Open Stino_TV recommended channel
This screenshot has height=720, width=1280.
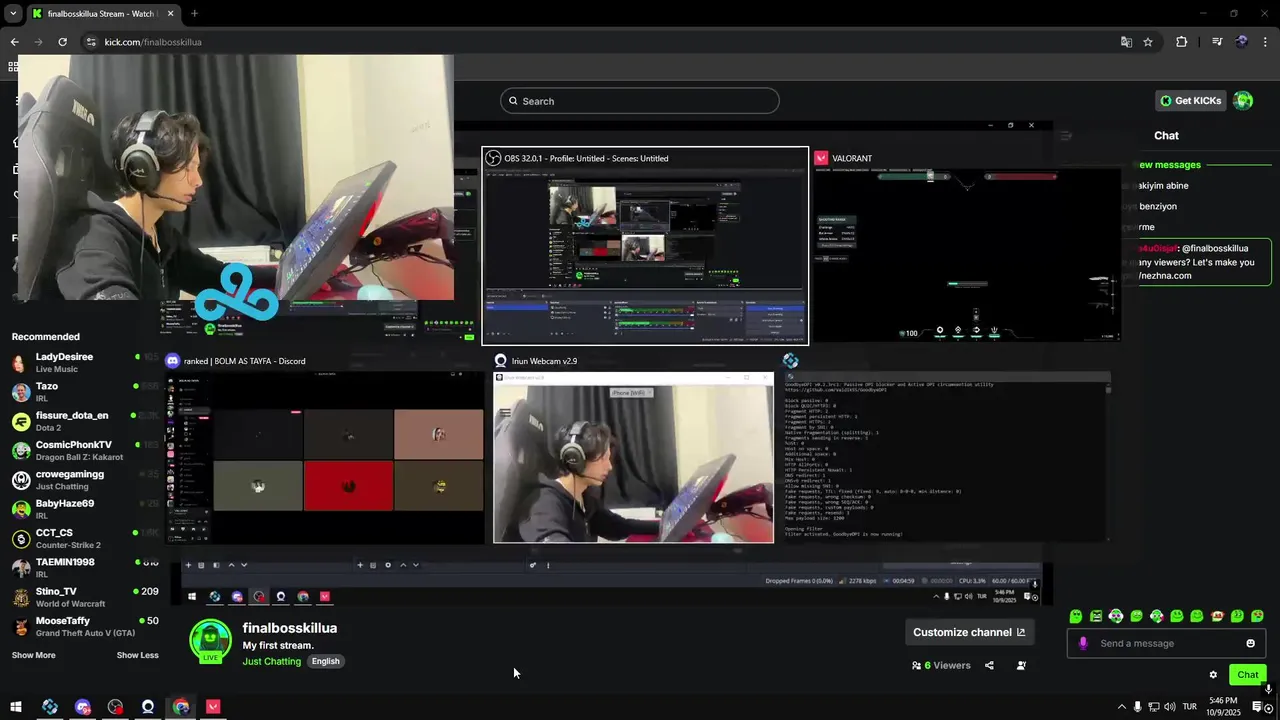click(x=86, y=597)
